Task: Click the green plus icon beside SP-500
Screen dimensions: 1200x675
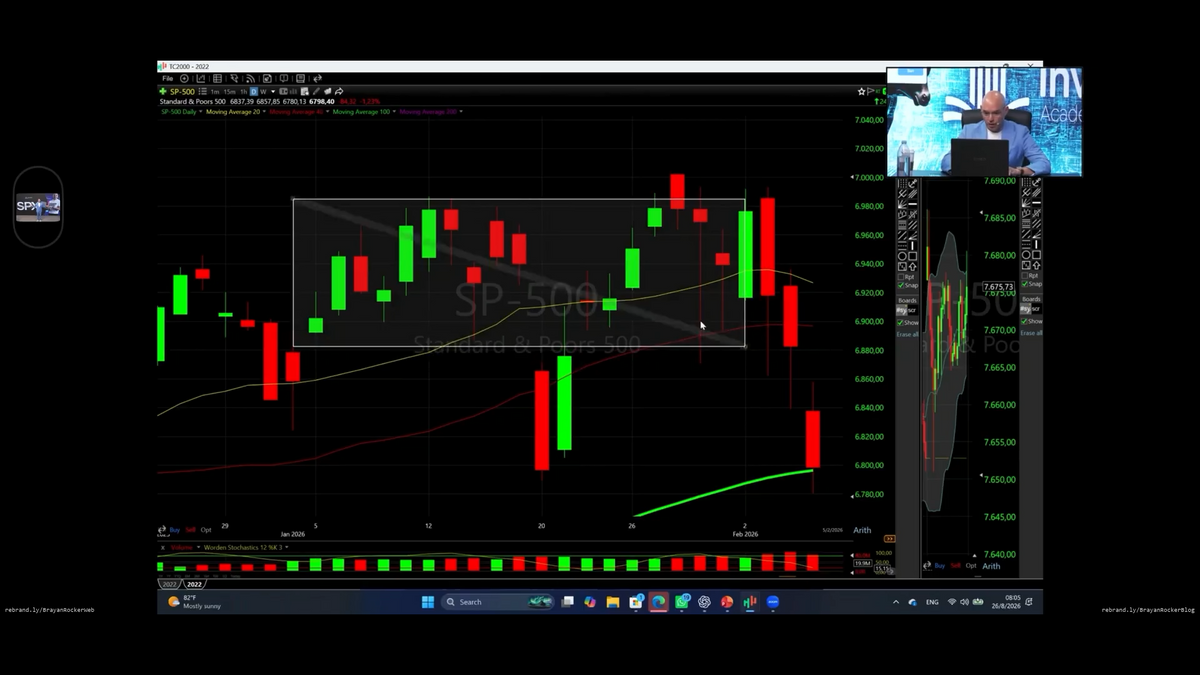Action: [164, 91]
